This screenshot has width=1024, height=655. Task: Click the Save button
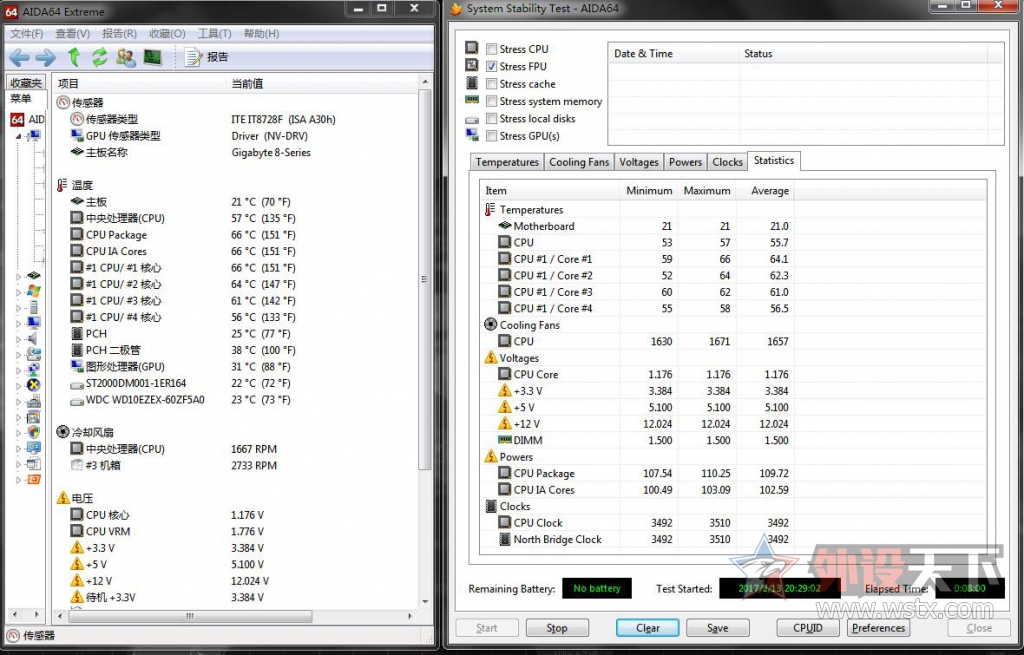coord(717,628)
